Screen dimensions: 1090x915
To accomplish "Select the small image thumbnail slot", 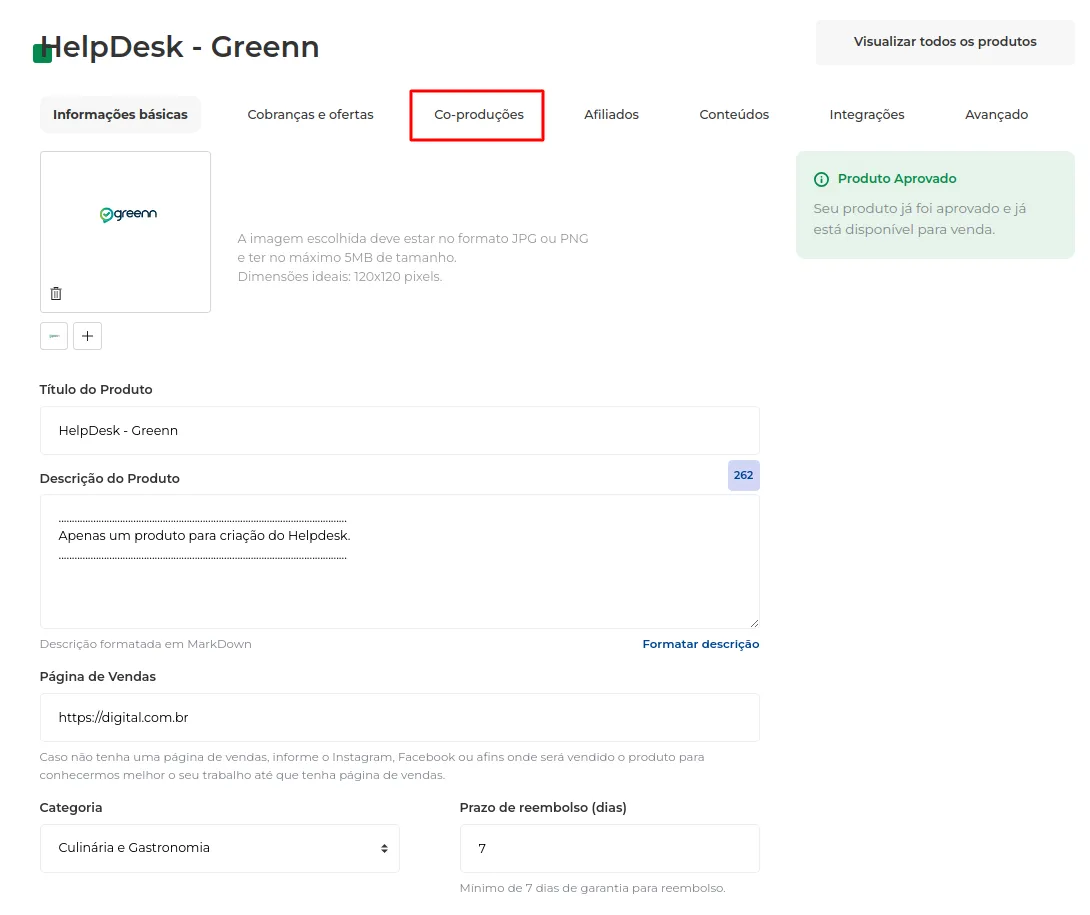I will [54, 337].
